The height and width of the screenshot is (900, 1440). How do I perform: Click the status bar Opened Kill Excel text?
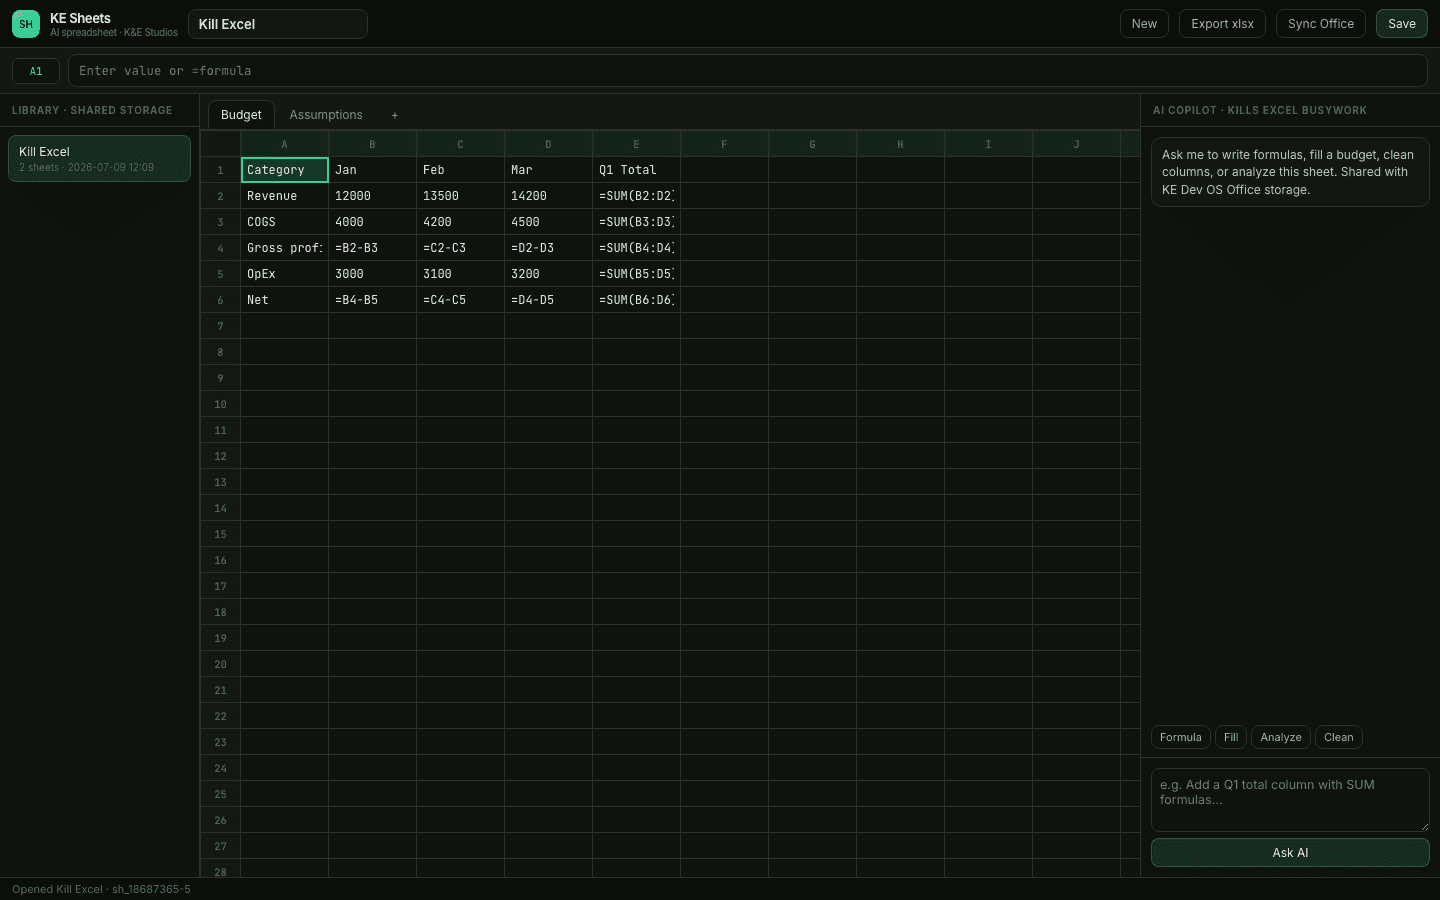click(x=101, y=889)
